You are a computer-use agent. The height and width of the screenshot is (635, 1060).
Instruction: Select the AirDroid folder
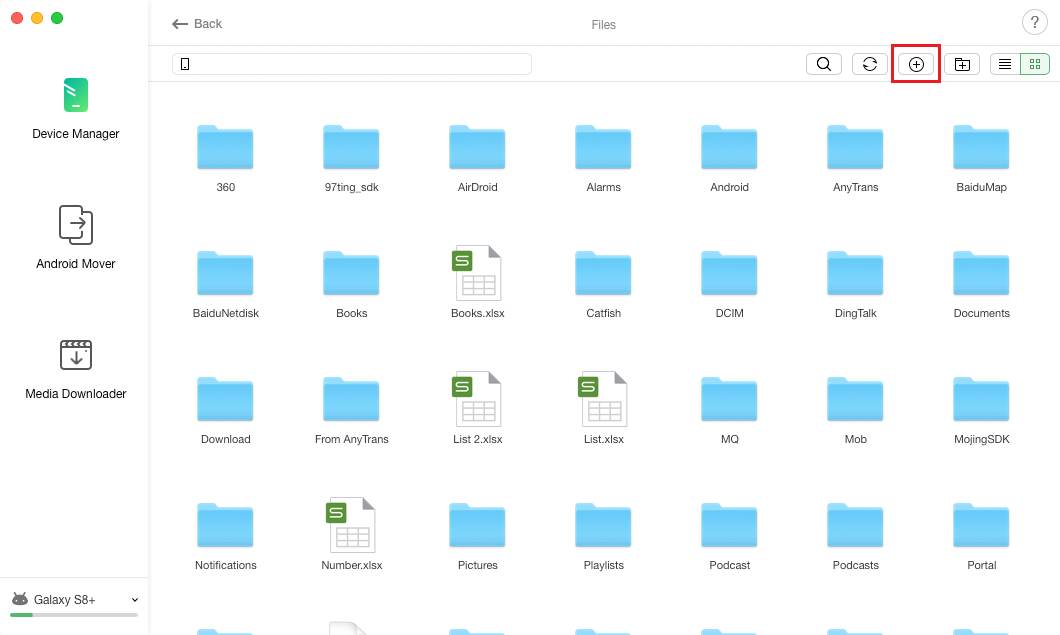point(477,147)
